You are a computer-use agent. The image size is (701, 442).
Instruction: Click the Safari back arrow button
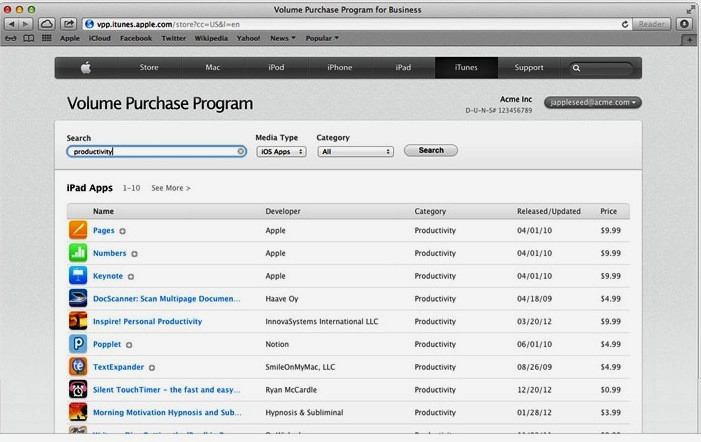pyautogui.click(x=11, y=24)
